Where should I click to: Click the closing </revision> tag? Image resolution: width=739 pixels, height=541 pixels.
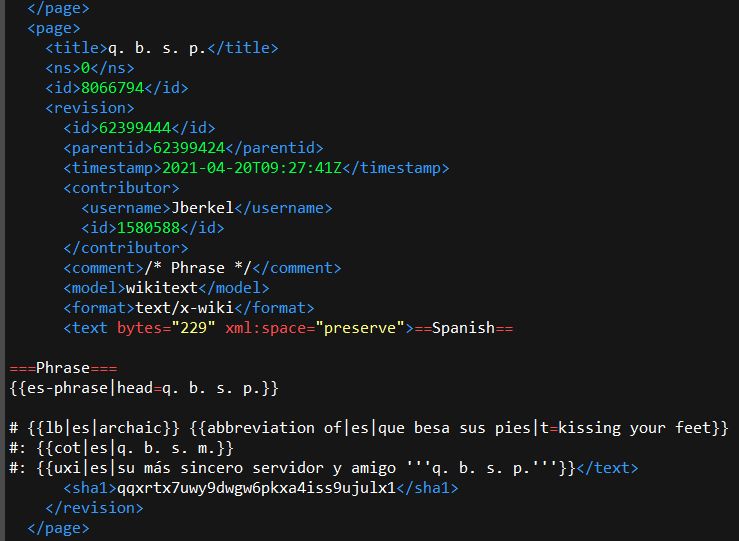(x=94, y=508)
